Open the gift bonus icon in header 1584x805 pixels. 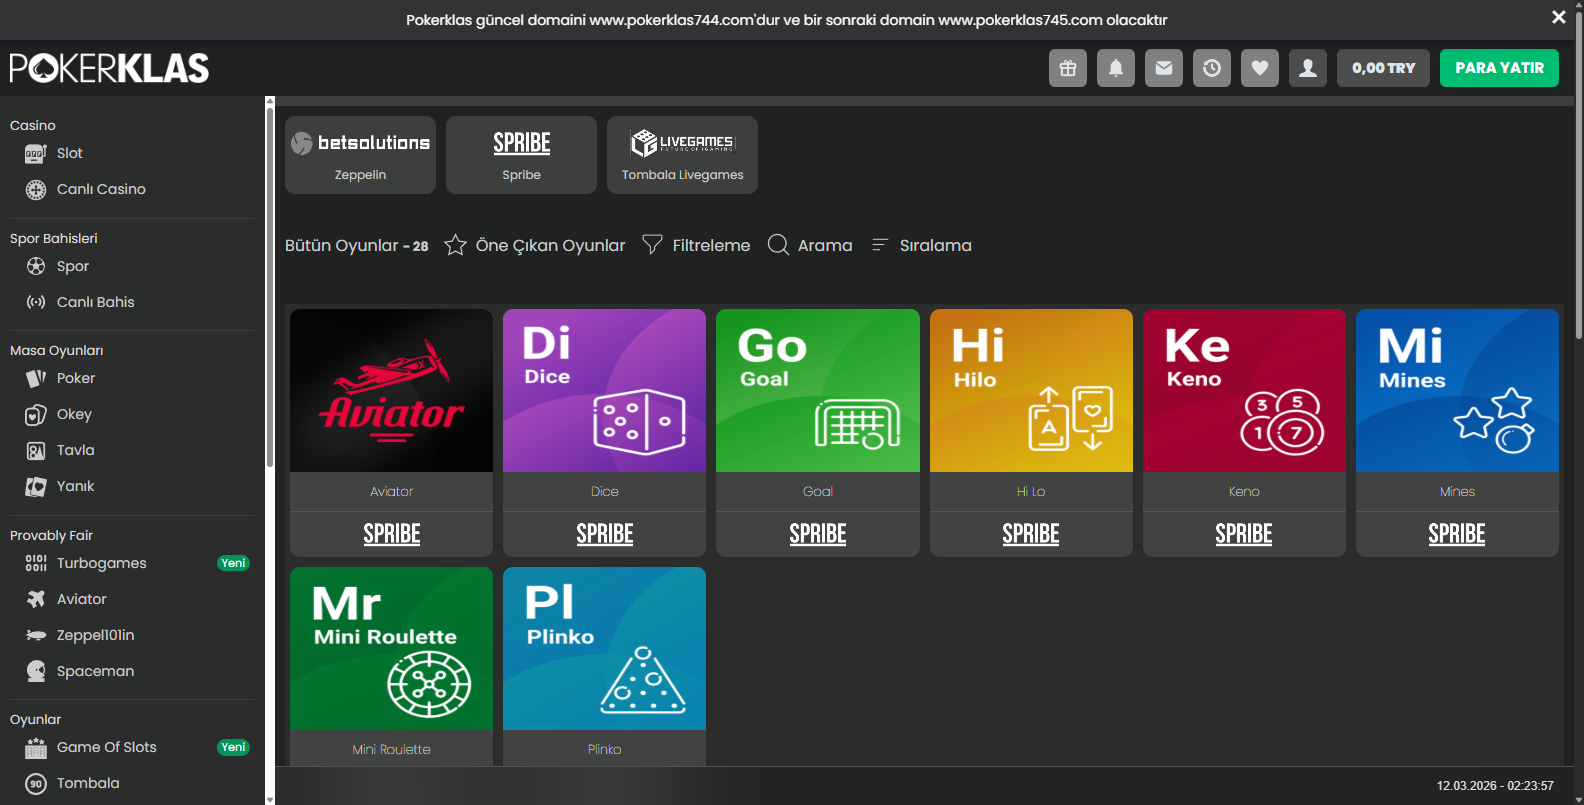coord(1067,68)
